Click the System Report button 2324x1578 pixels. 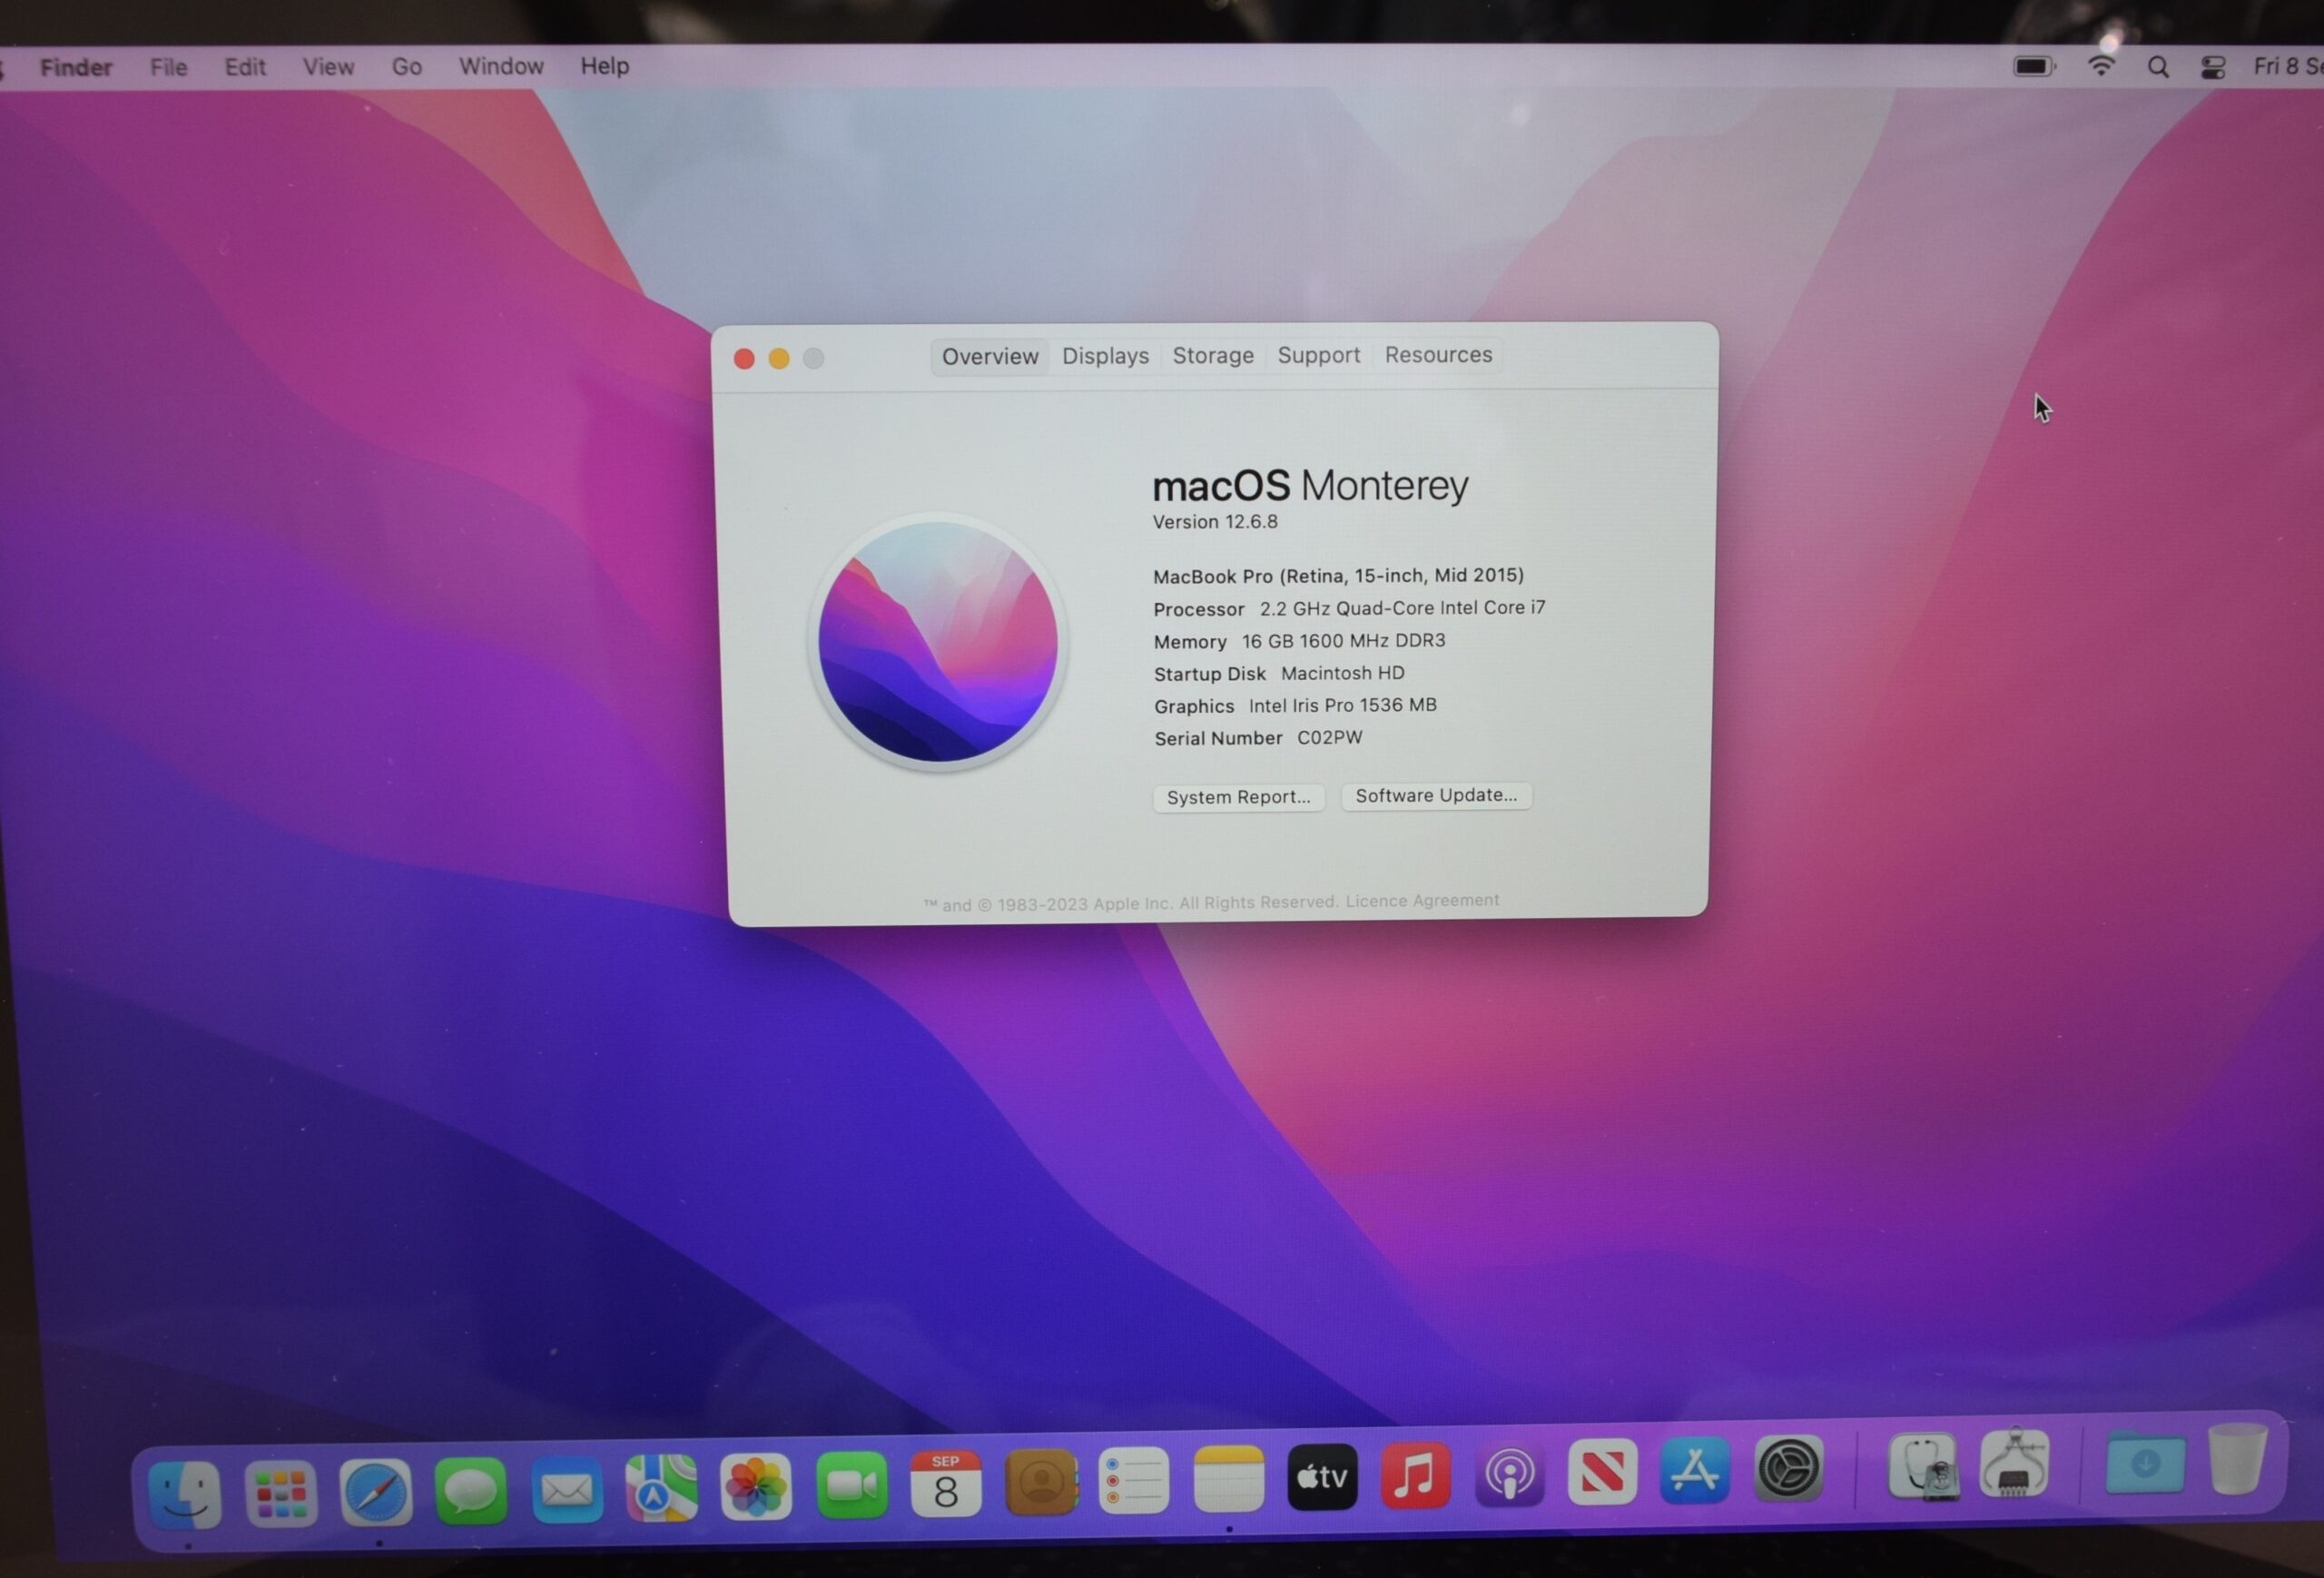[x=1238, y=797]
